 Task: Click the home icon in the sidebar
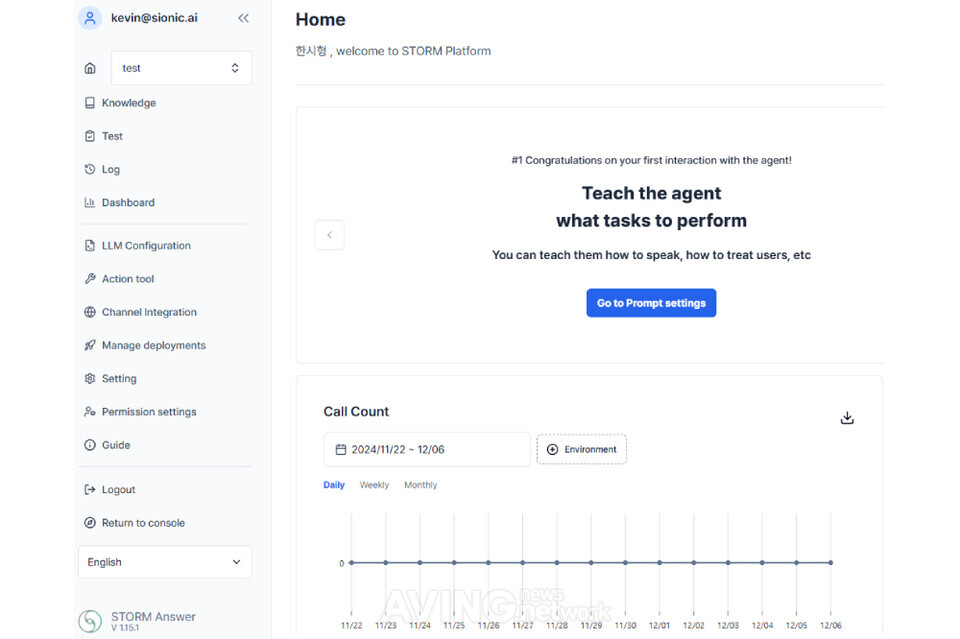tap(90, 68)
